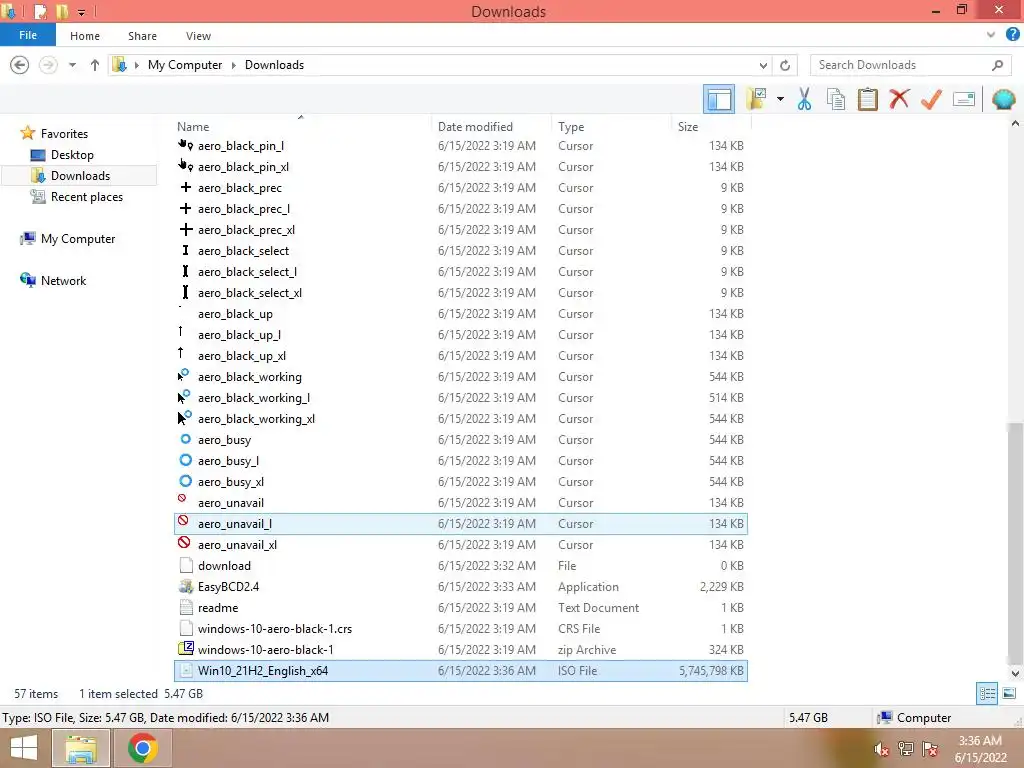The image size is (1024, 768).
Task: Click the Cut scissors icon
Action: pos(804,99)
